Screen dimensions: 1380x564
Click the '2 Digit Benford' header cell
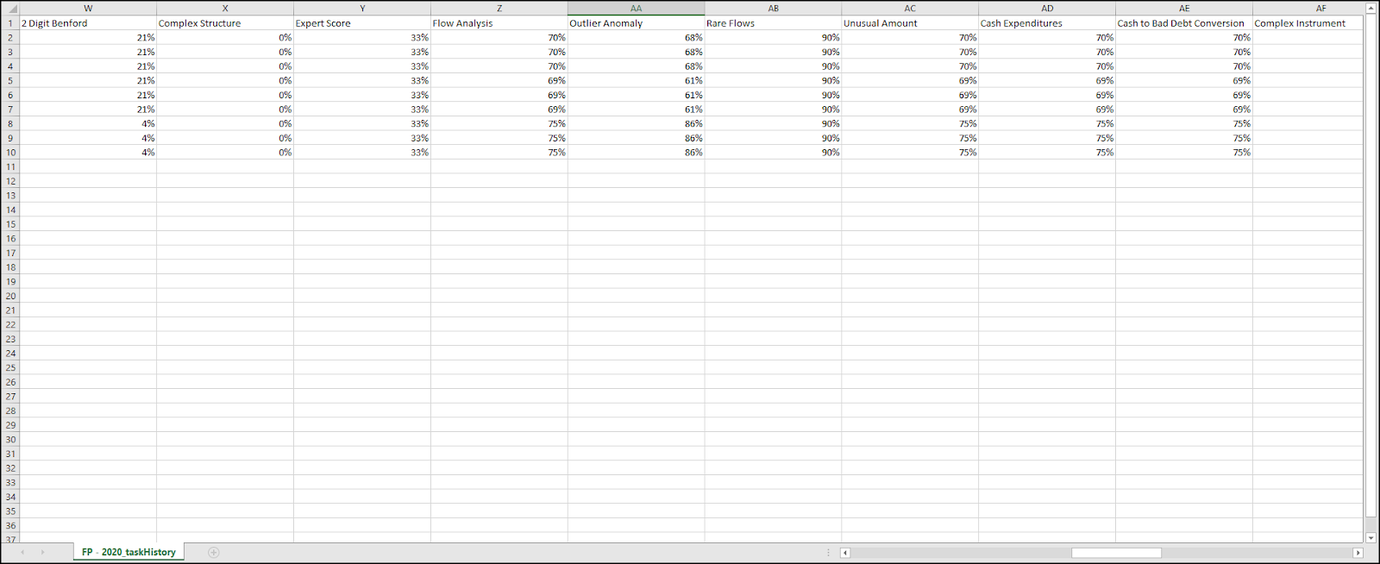click(88, 23)
